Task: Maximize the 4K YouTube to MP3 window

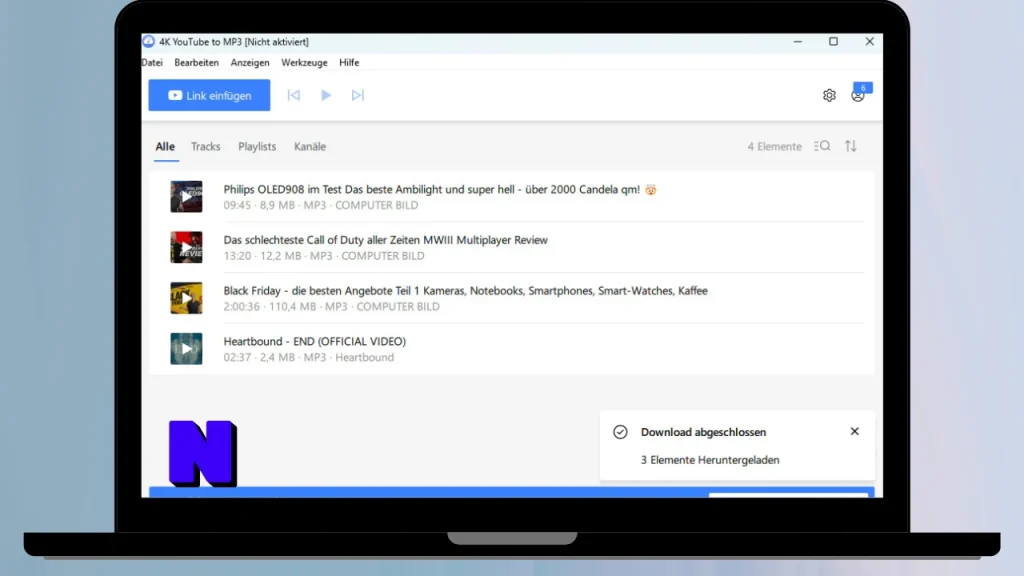Action: tap(833, 42)
